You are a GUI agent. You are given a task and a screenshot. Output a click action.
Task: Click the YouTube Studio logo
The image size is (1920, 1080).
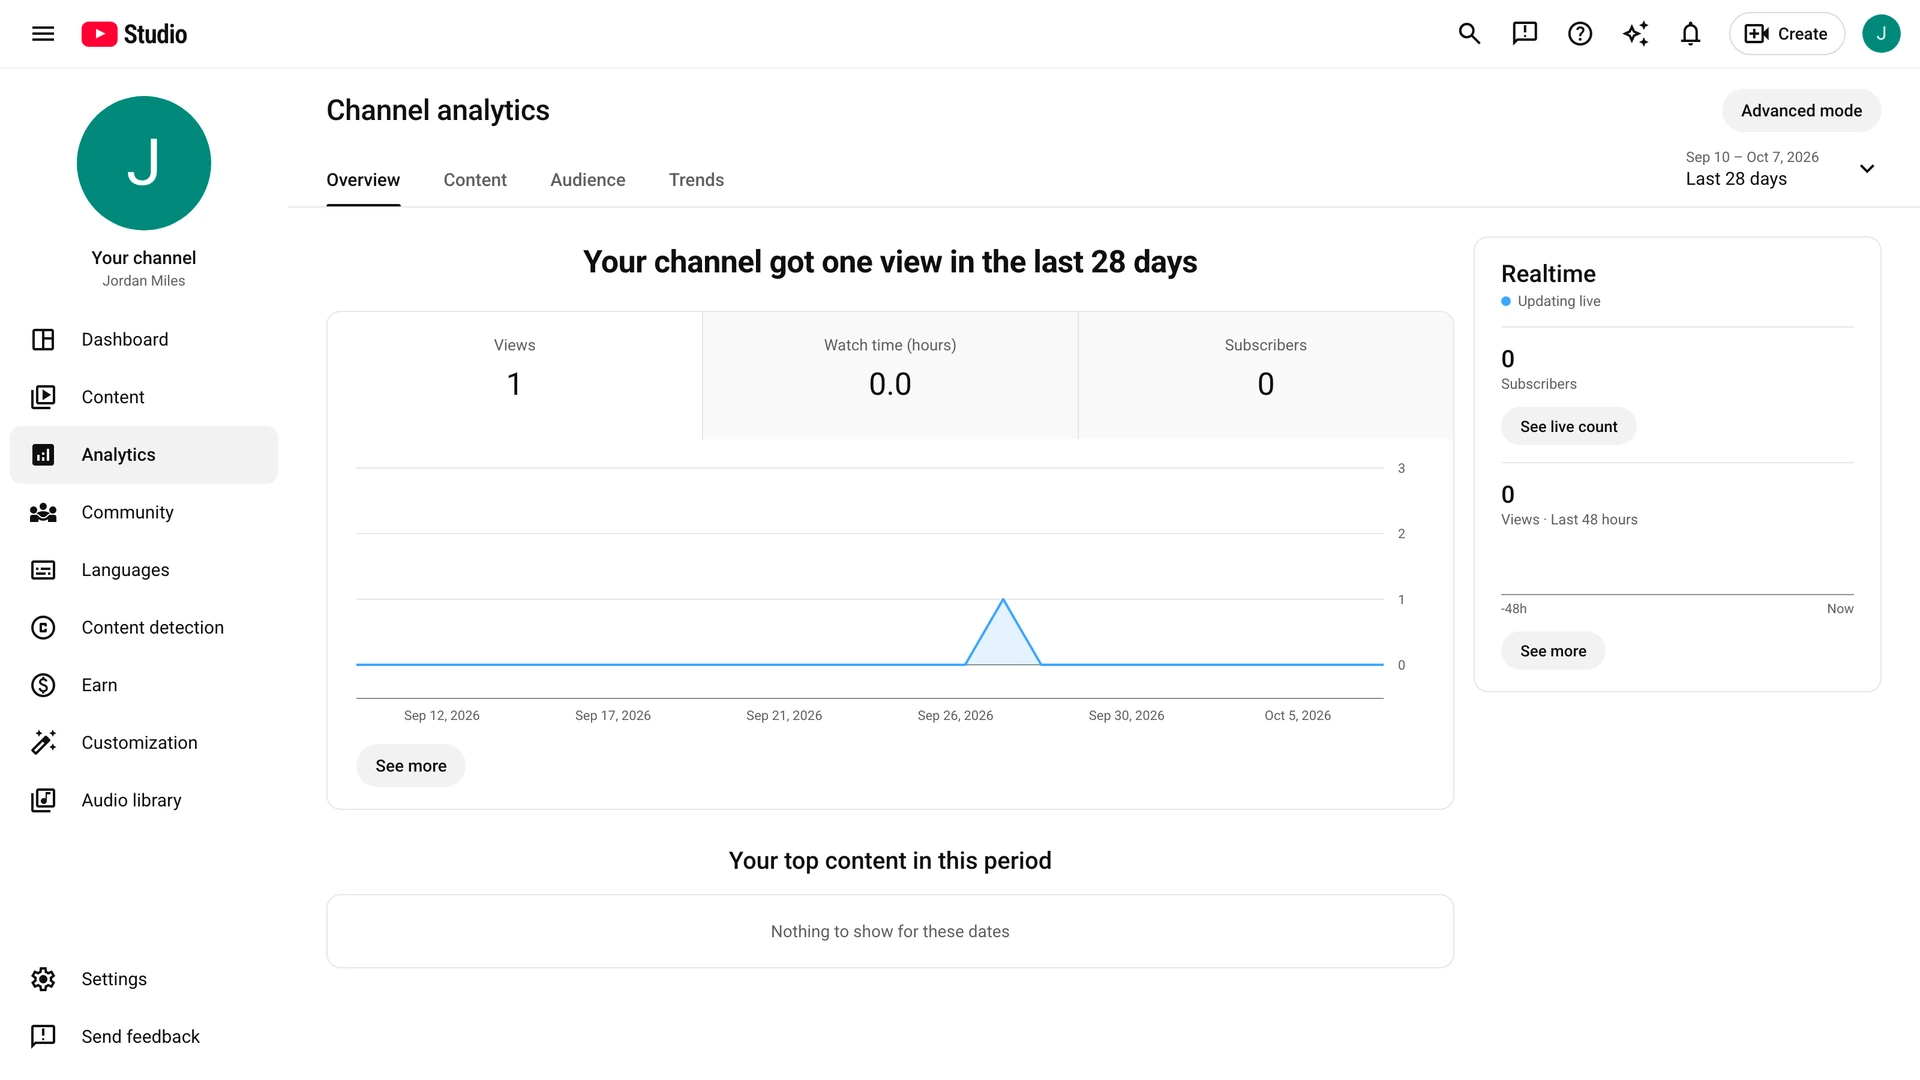coord(134,34)
